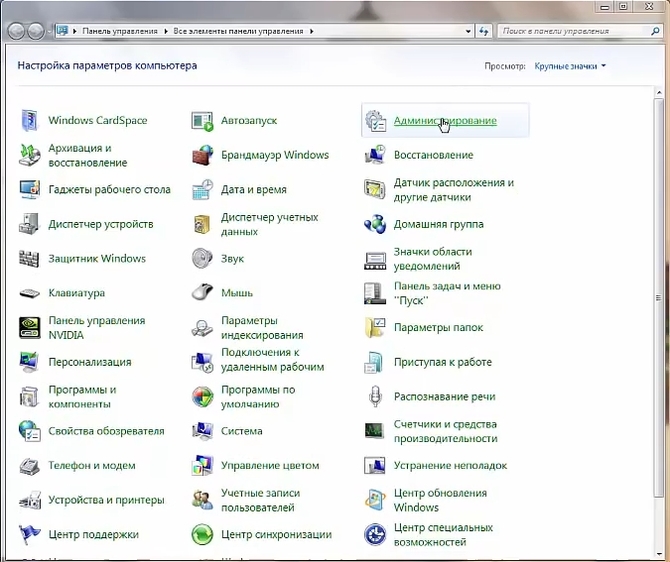Open the Домашняя группа spheres icon
The height and width of the screenshot is (562, 670).
[x=375, y=224]
